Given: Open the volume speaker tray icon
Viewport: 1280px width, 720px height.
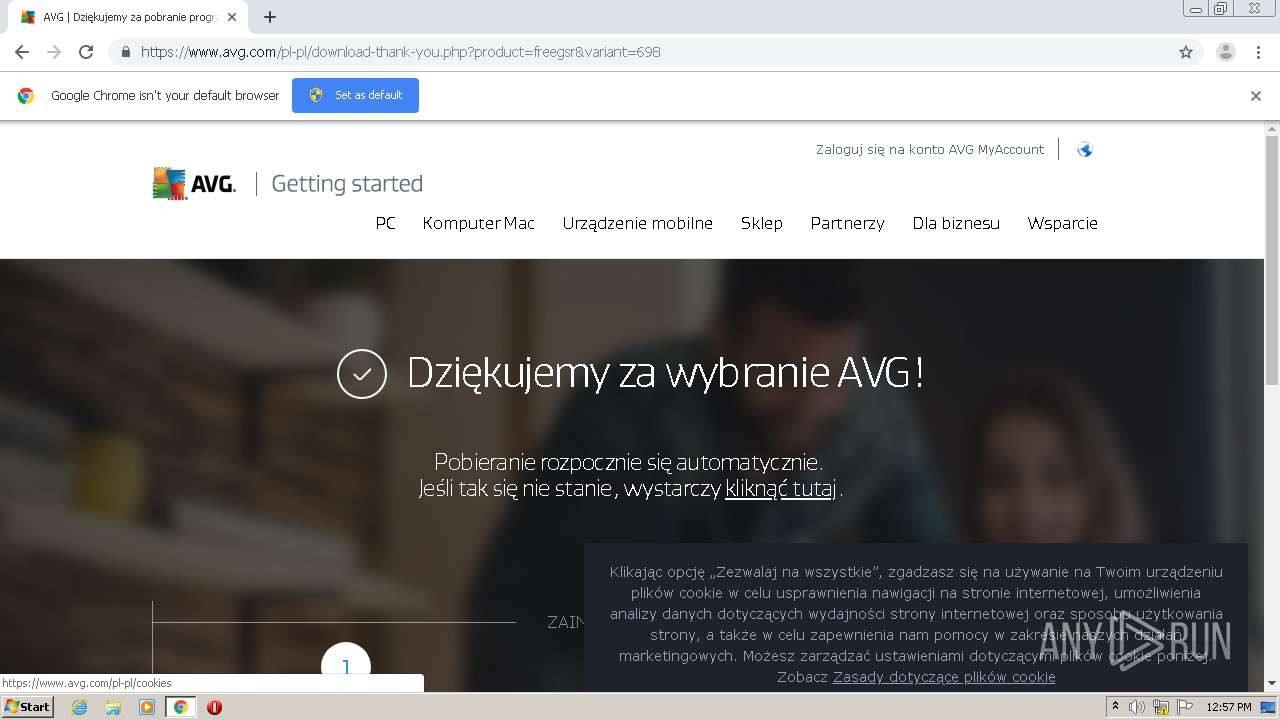Looking at the screenshot, I should point(1137,707).
